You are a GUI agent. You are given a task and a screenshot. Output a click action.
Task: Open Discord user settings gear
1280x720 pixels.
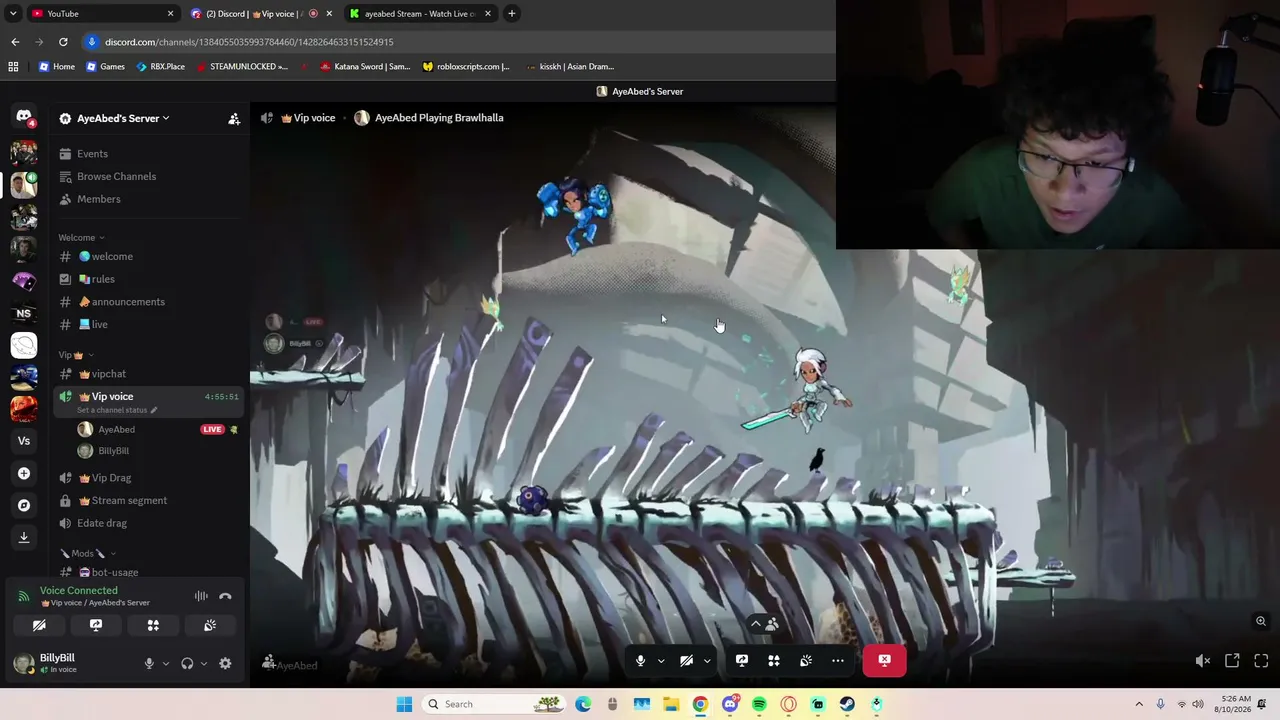[x=225, y=663]
